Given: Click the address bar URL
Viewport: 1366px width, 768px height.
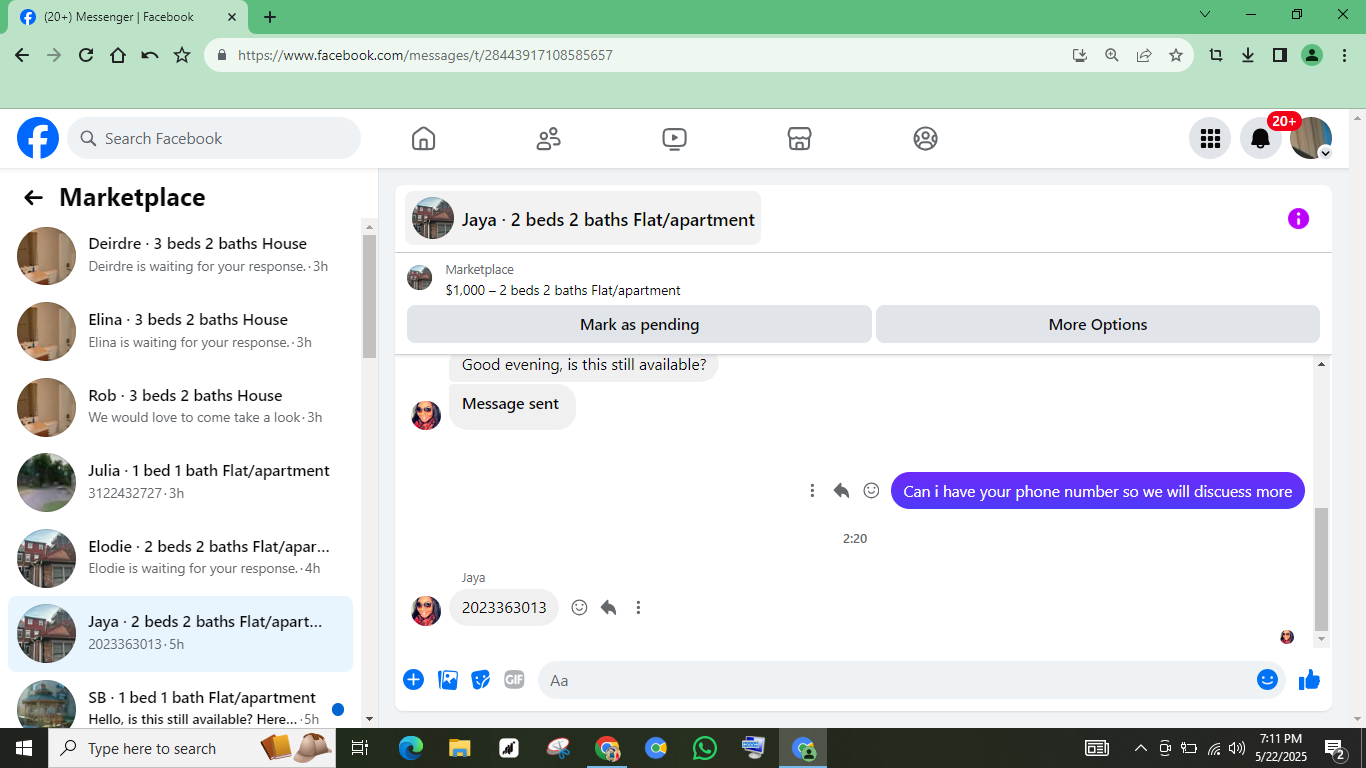Looking at the screenshot, I should coord(425,55).
